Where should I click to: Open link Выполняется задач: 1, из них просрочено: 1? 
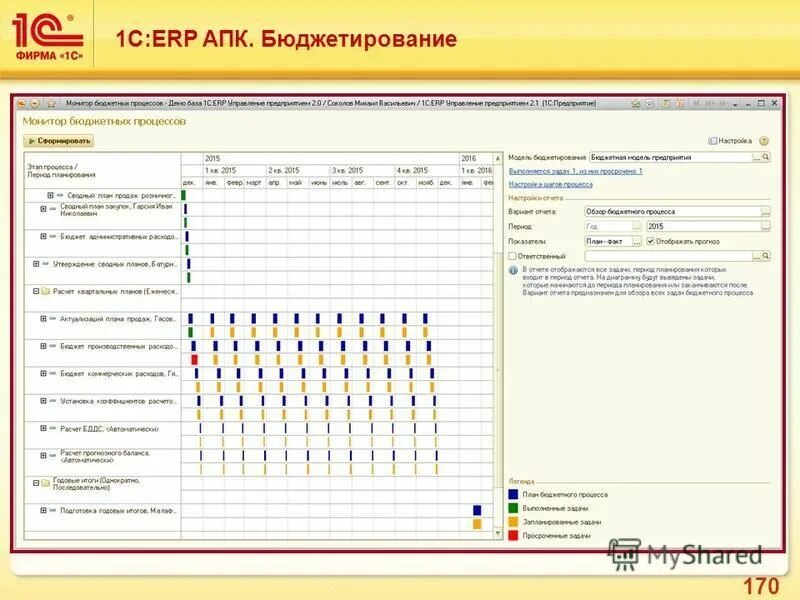(576, 171)
